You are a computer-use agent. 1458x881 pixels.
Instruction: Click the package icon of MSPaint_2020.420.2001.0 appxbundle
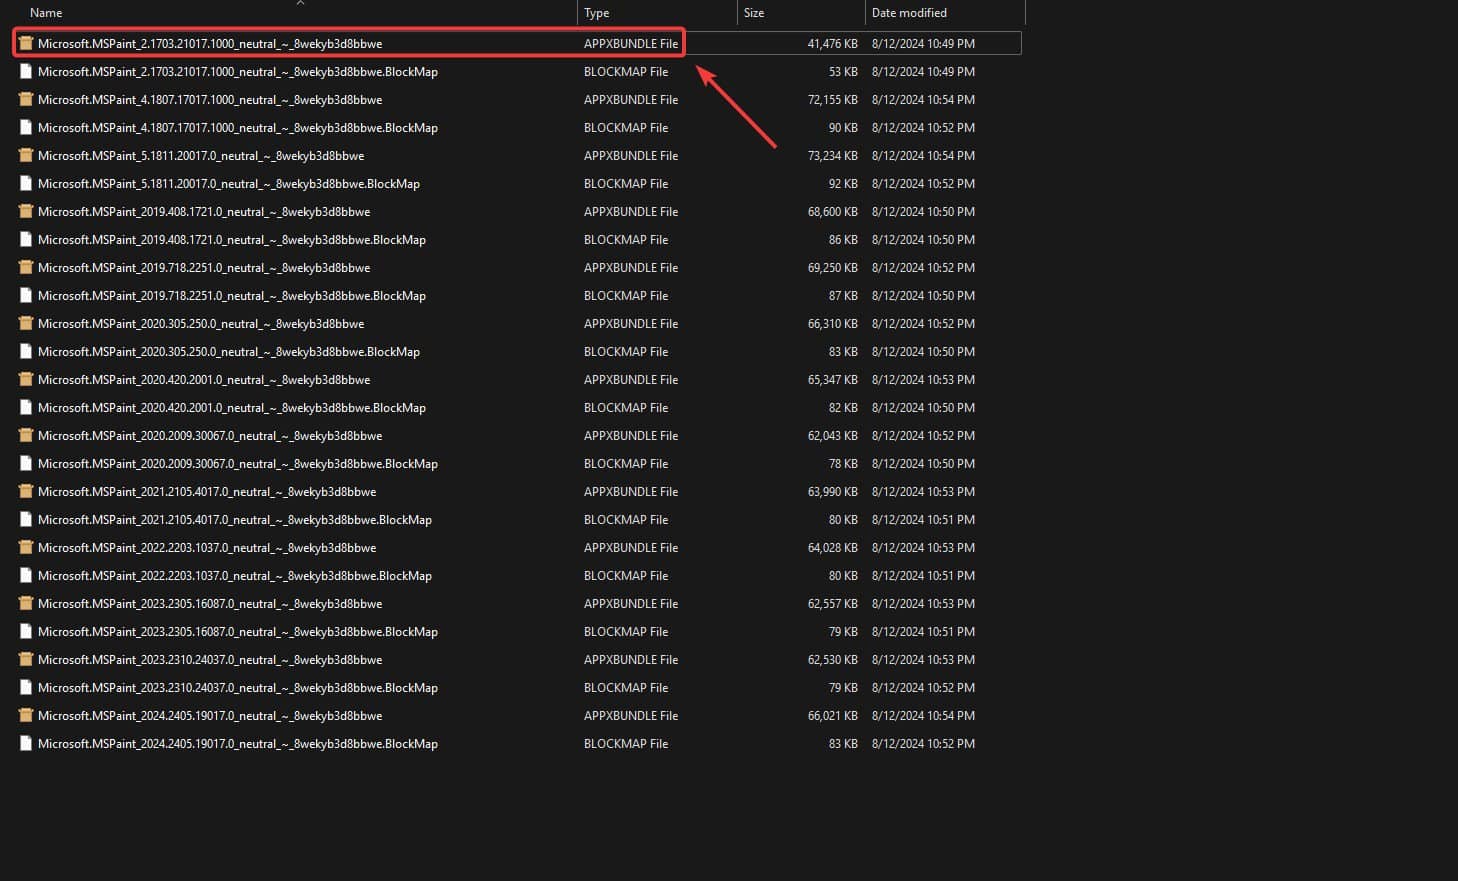click(26, 379)
